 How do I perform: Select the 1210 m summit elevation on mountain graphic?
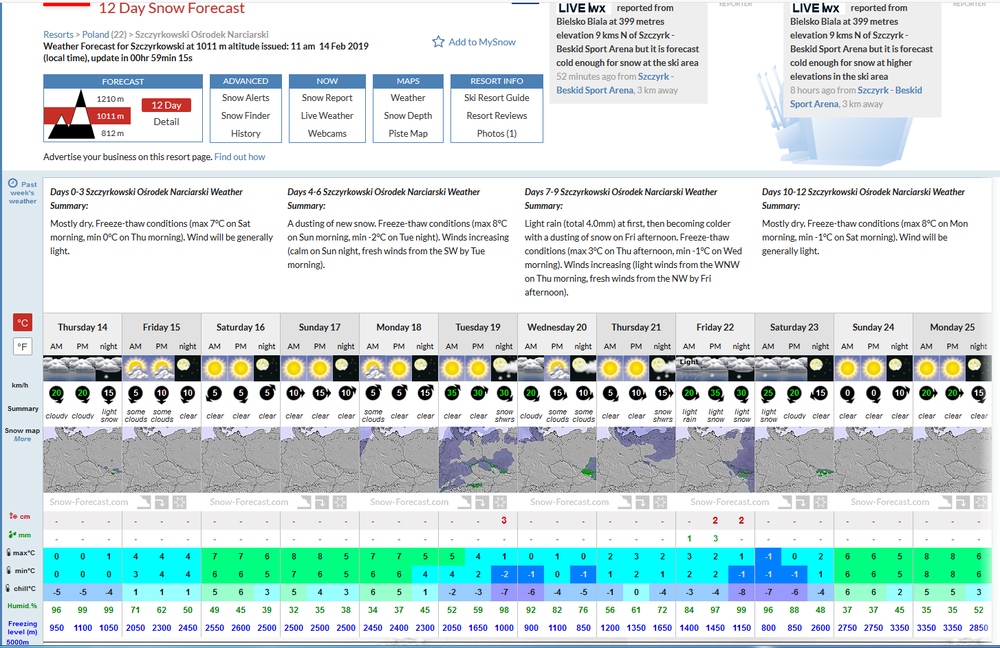tap(110, 99)
